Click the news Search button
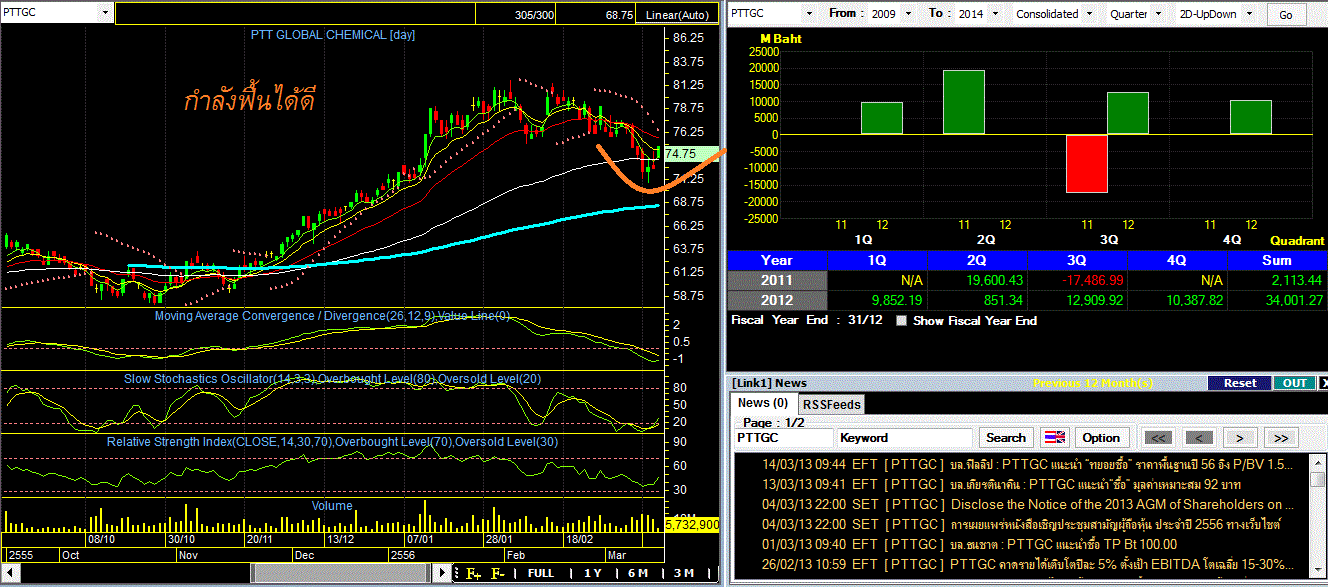Image resolution: width=1328 pixels, height=587 pixels. coord(1005,438)
